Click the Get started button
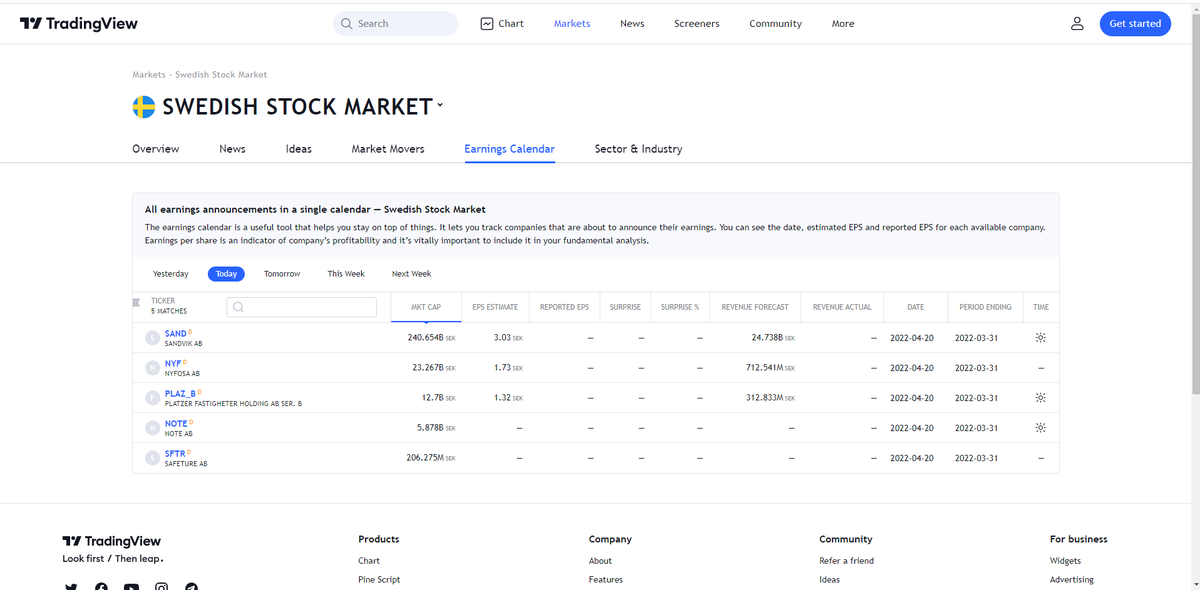The image size is (1200, 590). click(x=1135, y=23)
